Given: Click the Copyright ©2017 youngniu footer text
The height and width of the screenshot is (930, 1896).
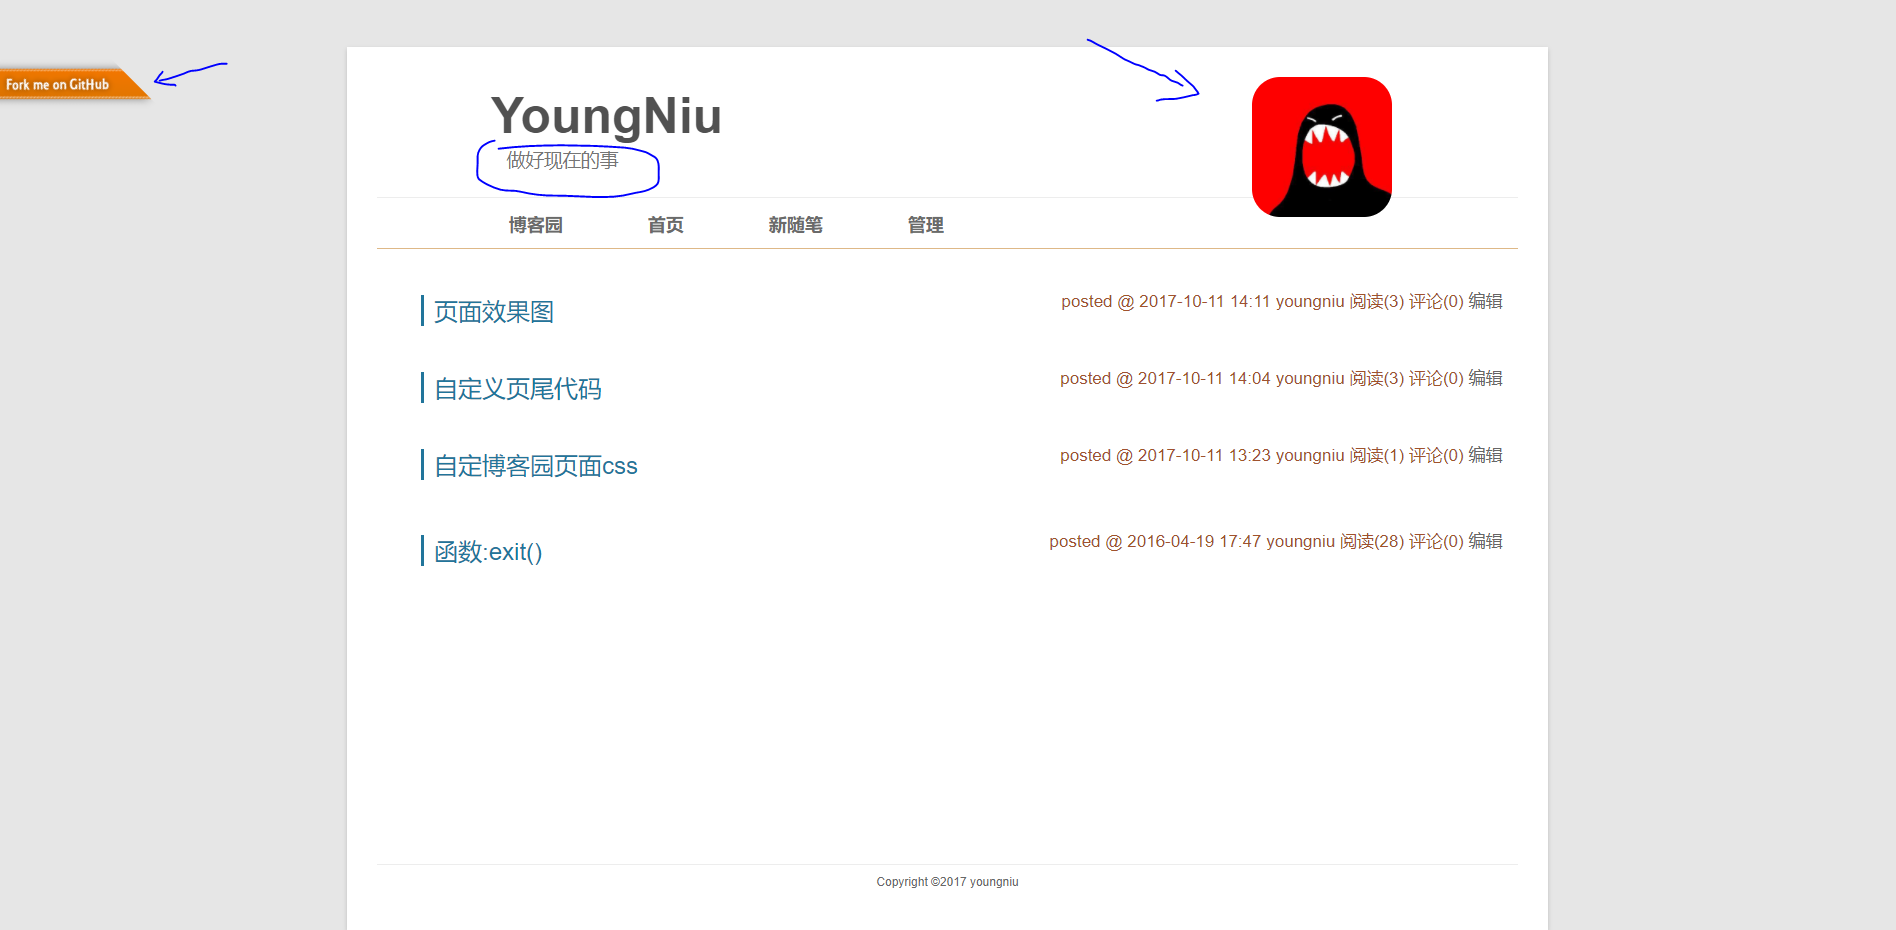Looking at the screenshot, I should (x=947, y=882).
